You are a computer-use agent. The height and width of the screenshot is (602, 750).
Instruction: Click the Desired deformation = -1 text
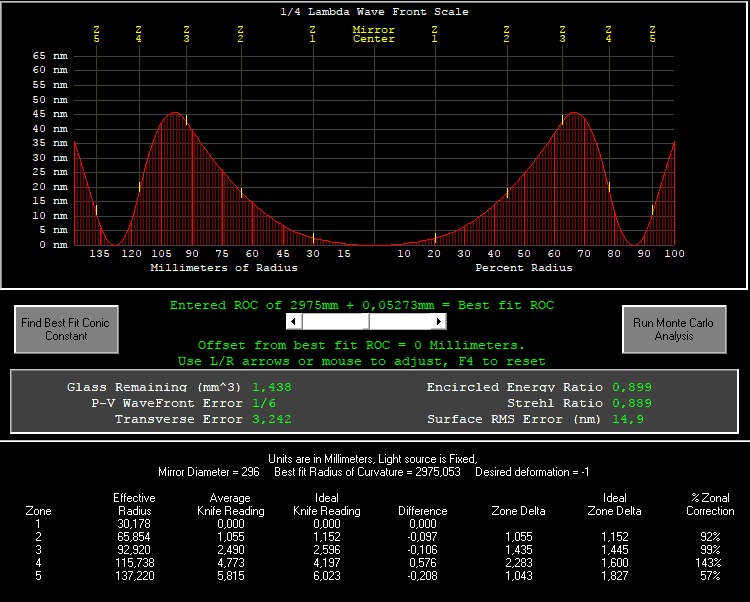point(532,472)
